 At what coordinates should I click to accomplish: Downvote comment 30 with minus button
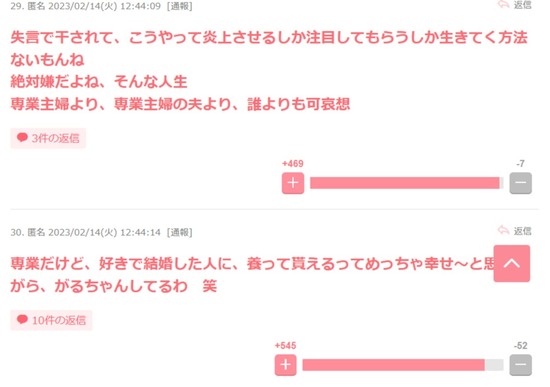521,365
